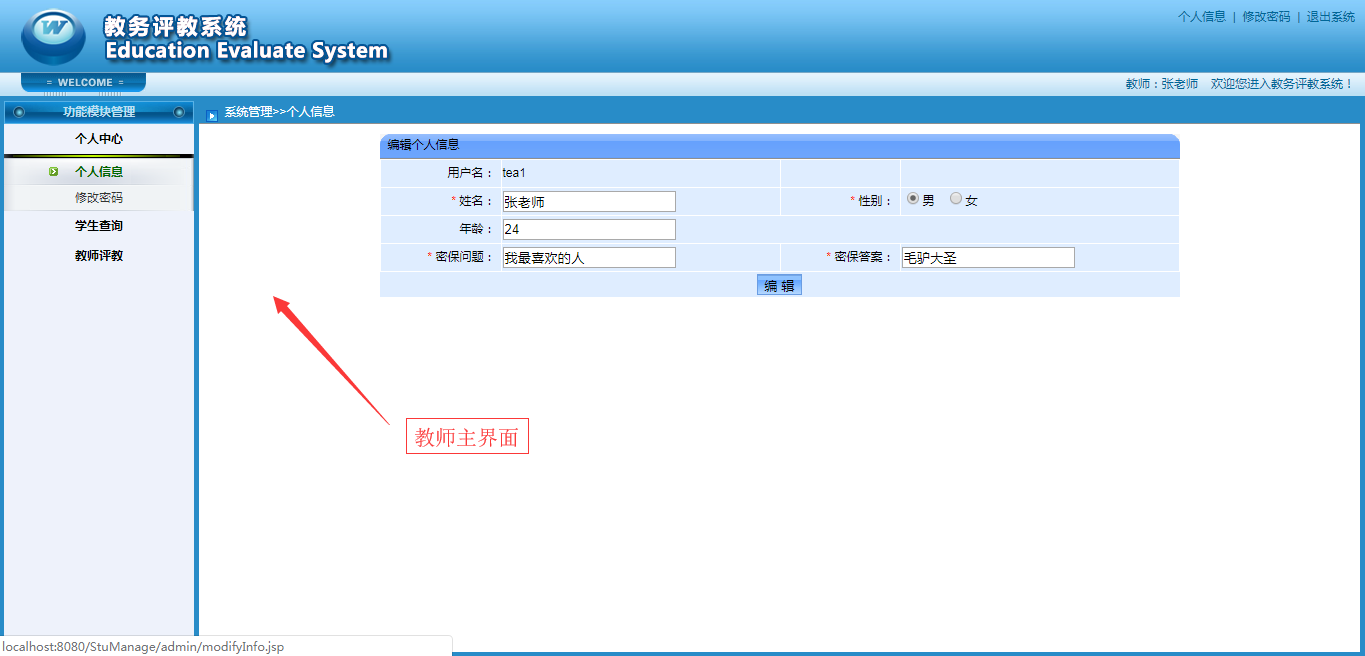Select 修改密码 from the sidebar submenu
1365x656 pixels.
pyautogui.click(x=98, y=198)
